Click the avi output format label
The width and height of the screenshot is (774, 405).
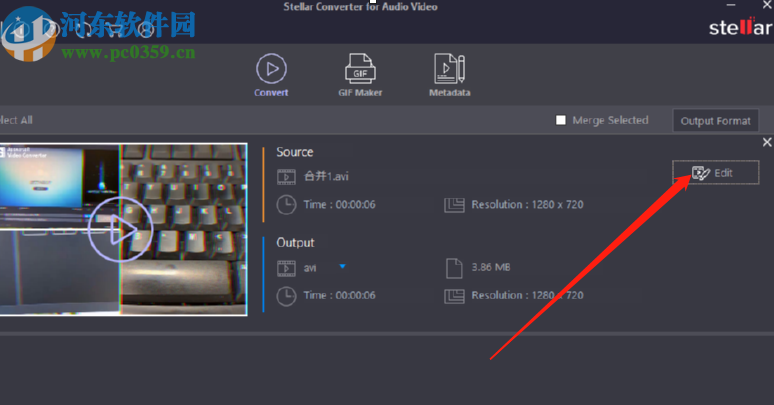pos(310,268)
